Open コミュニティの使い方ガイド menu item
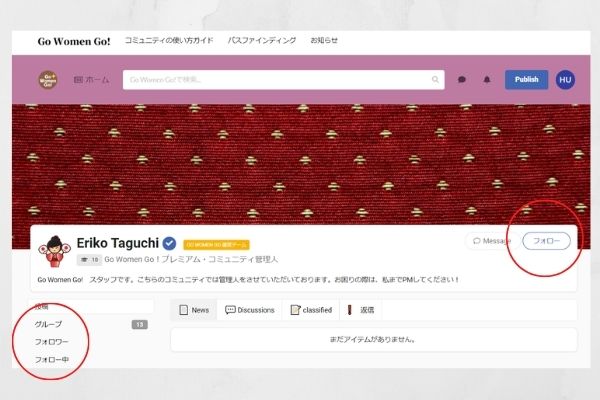This screenshot has height=400, width=600. 169,40
